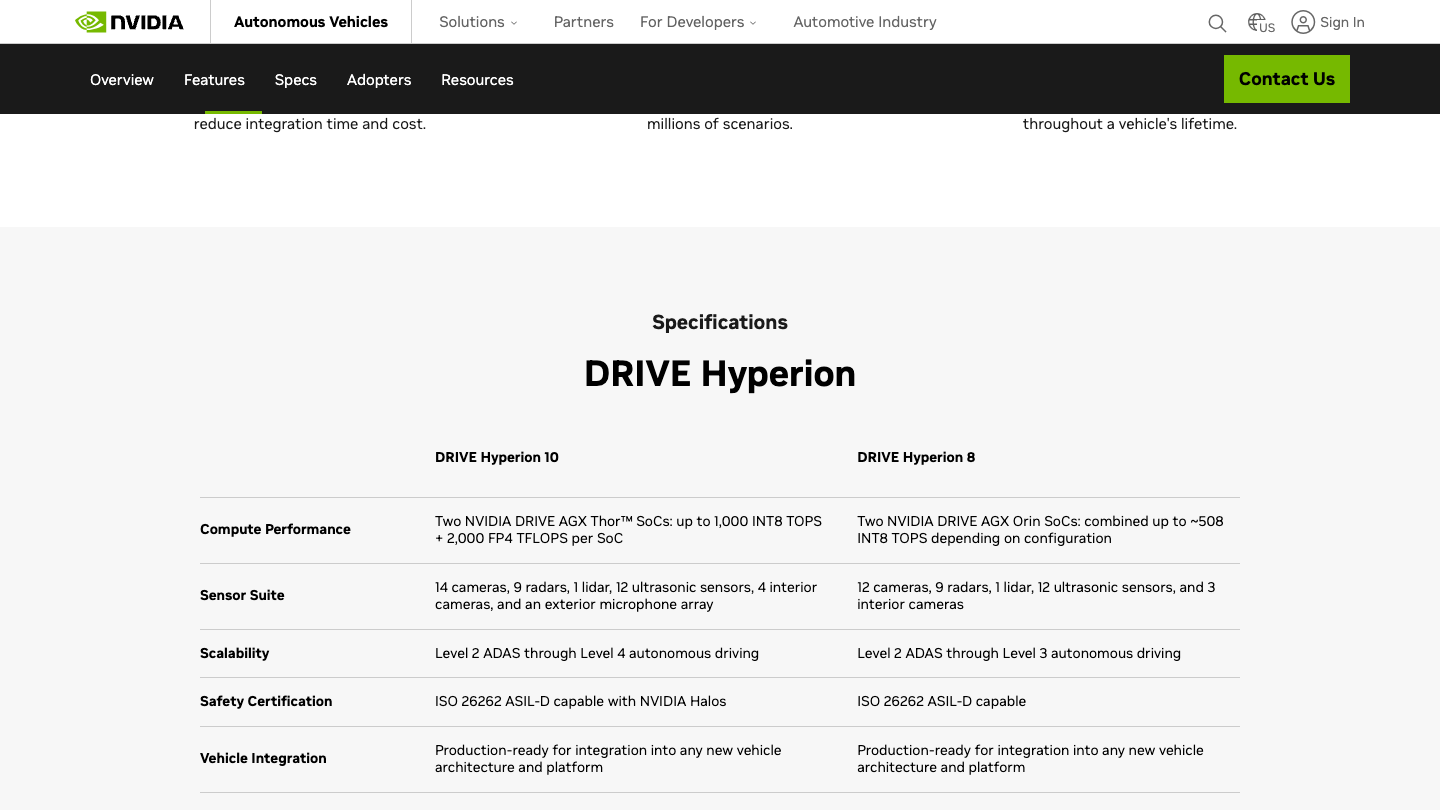Image resolution: width=1440 pixels, height=810 pixels.
Task: Click the 'millions of scenarios' text
Action: (x=720, y=124)
